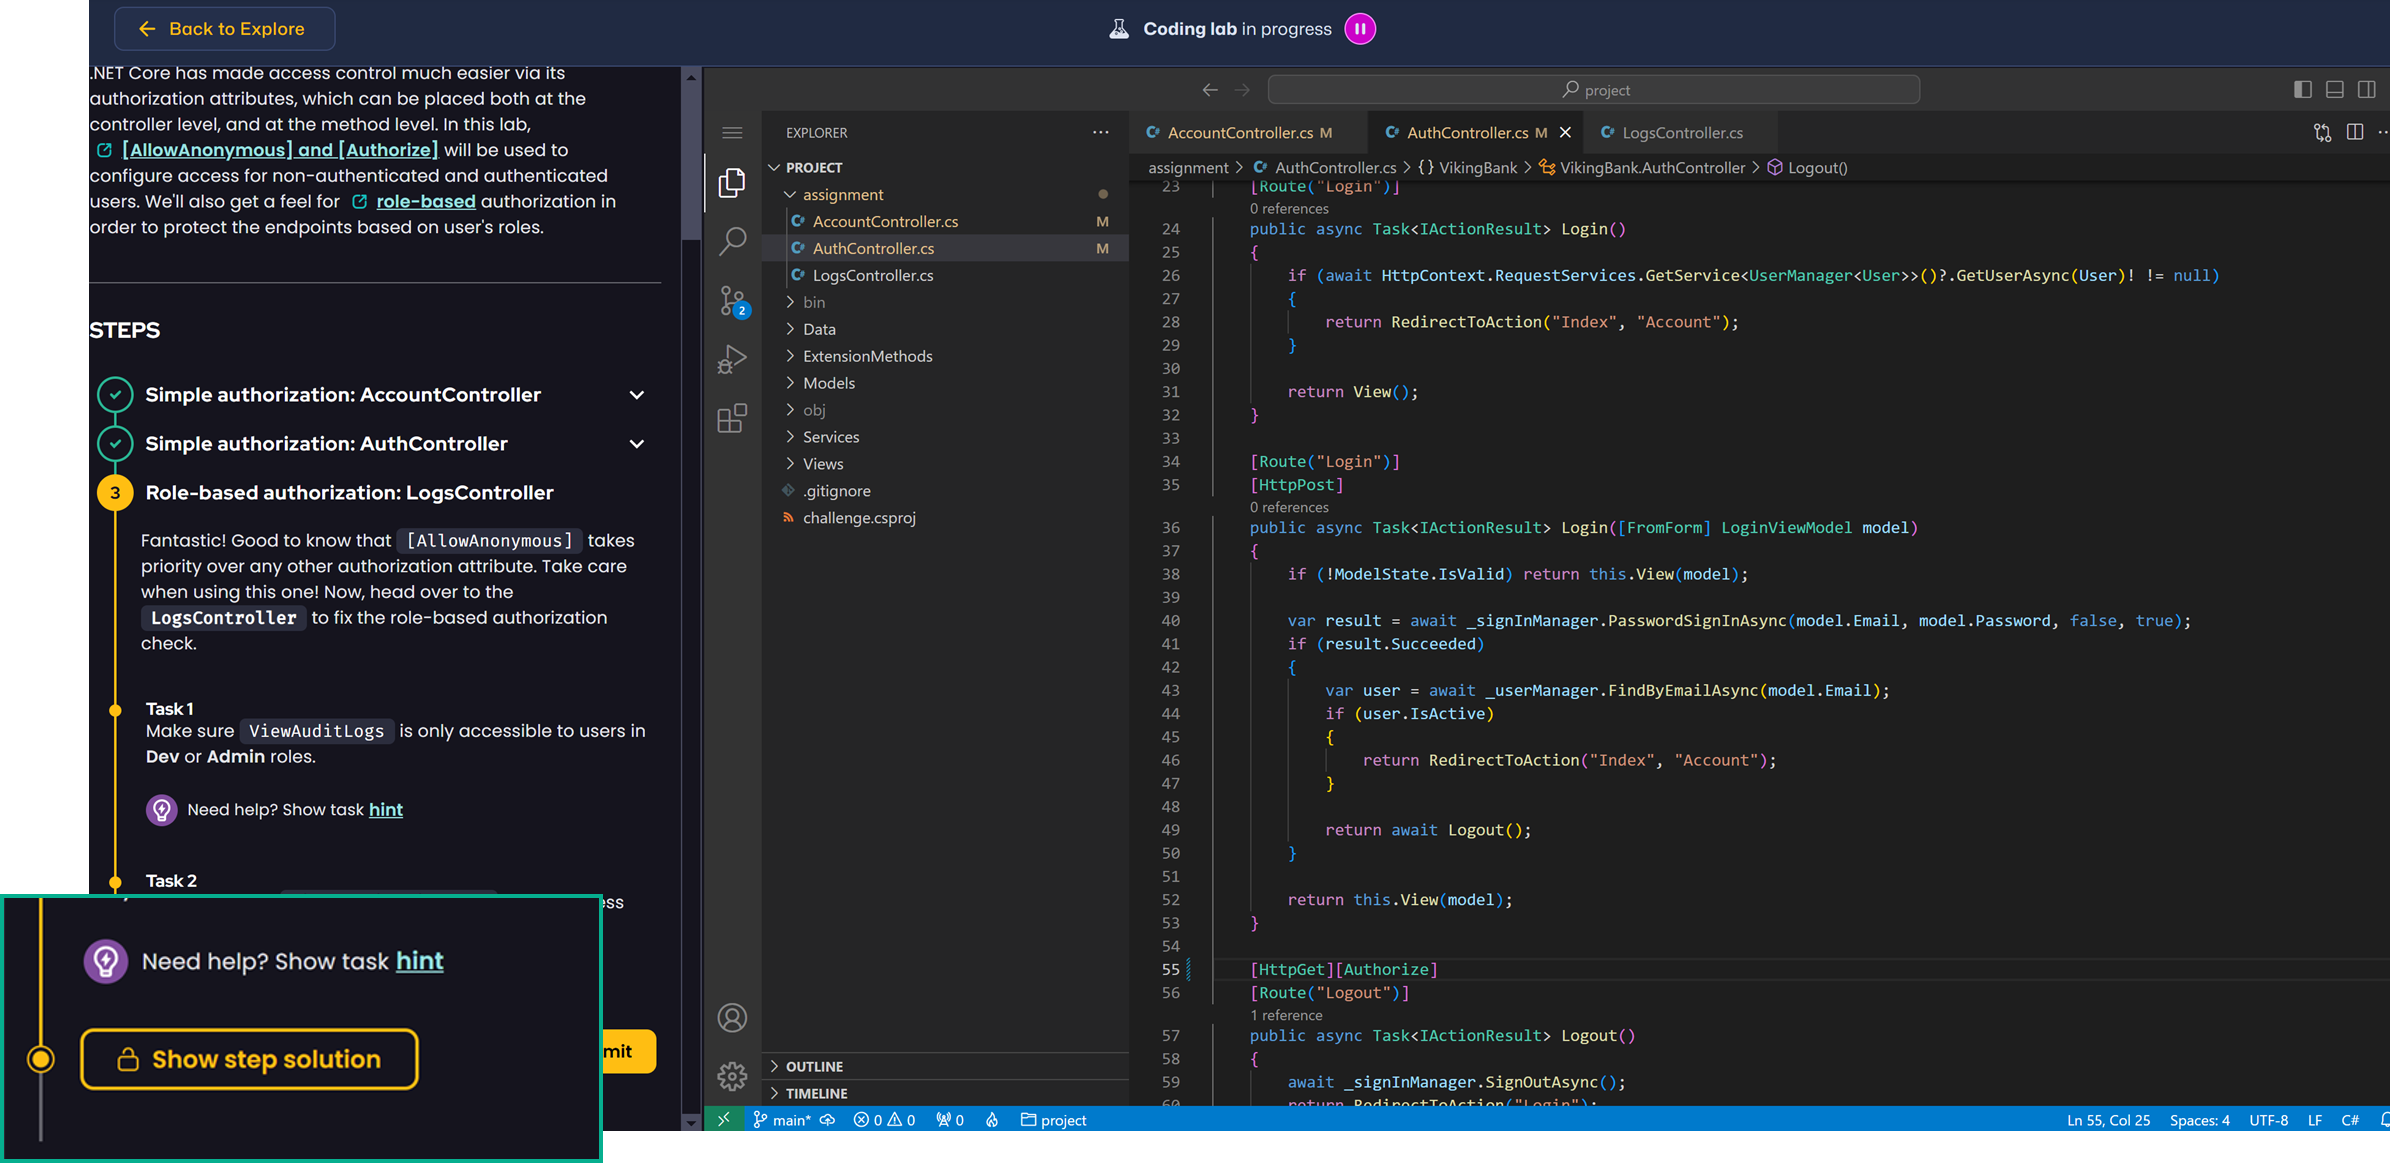2390x1163 pixels.
Task: Open the remote window status bar icon
Action: 724,1120
